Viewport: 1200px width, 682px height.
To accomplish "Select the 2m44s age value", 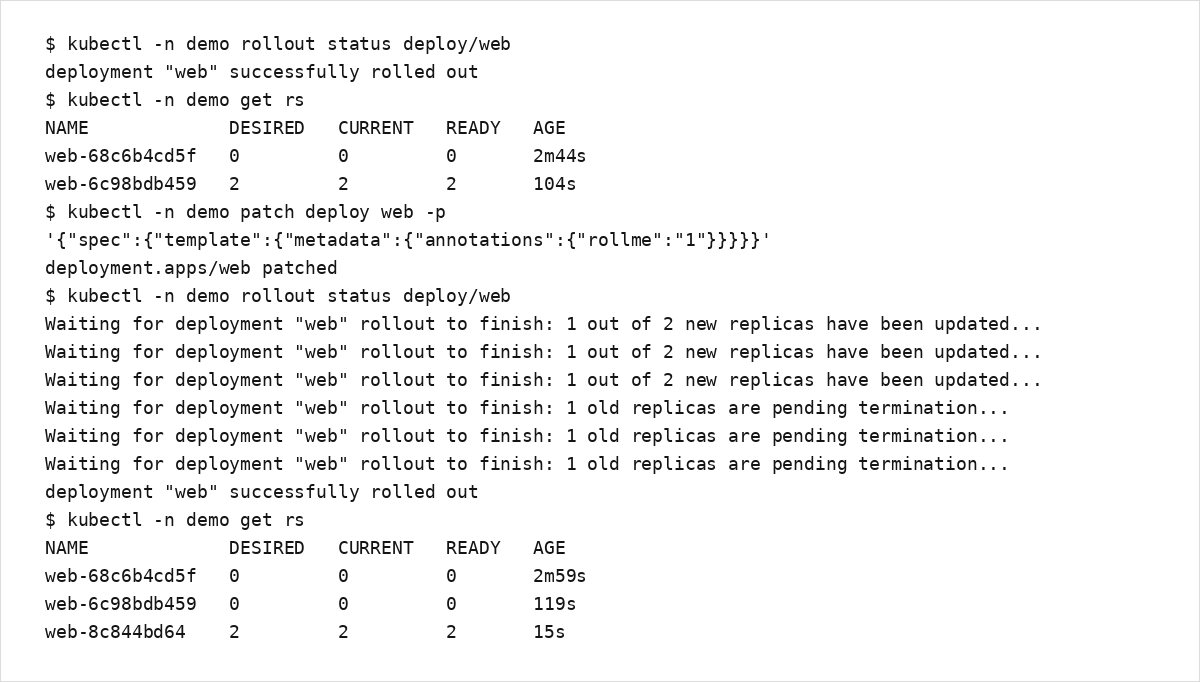I will pos(559,156).
